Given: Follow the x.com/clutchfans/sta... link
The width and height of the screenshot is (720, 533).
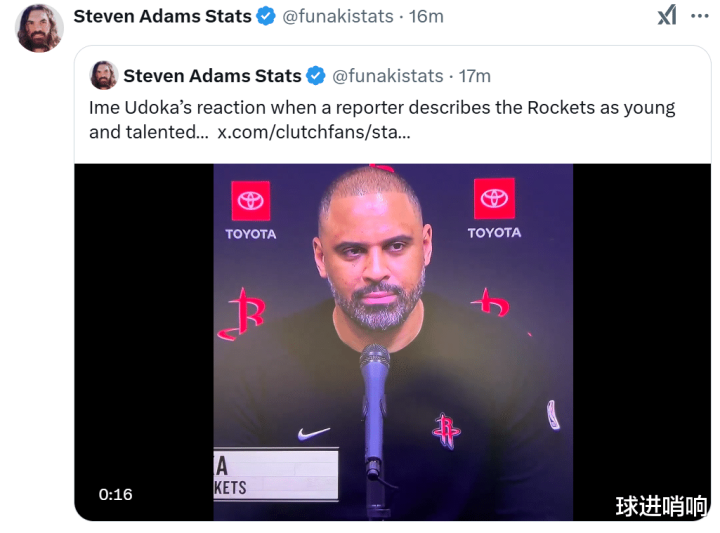Looking at the screenshot, I should [313, 132].
